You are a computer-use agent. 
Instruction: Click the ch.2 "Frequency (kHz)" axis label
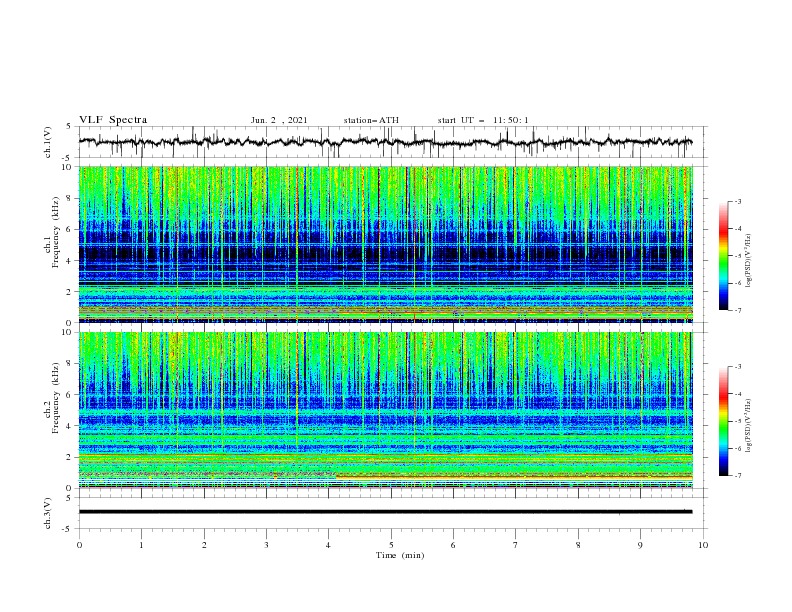(56, 396)
